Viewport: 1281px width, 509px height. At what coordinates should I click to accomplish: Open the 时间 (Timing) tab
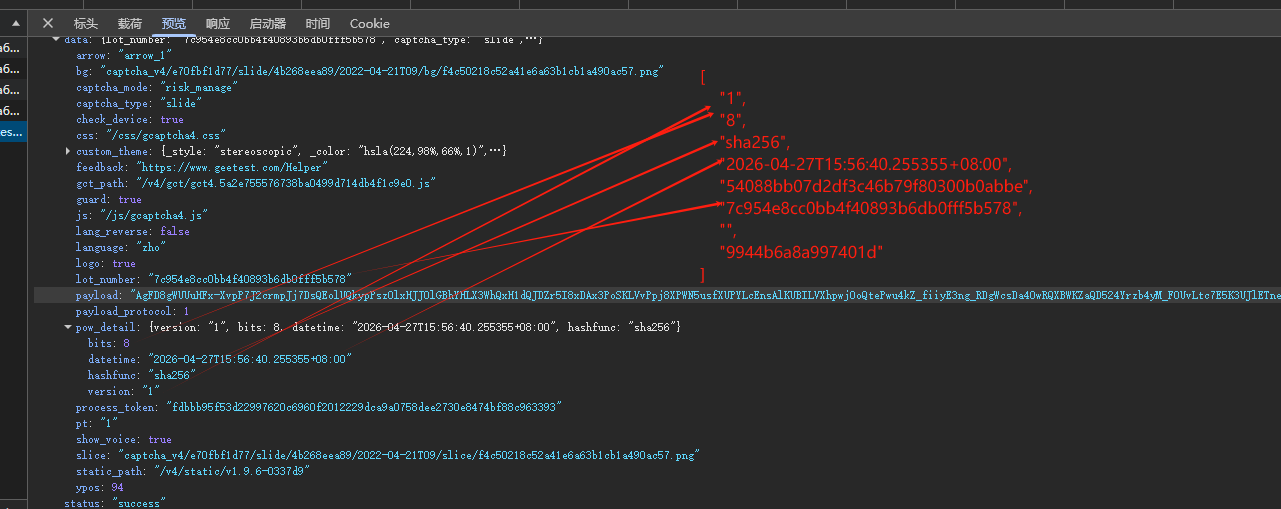[x=318, y=23]
